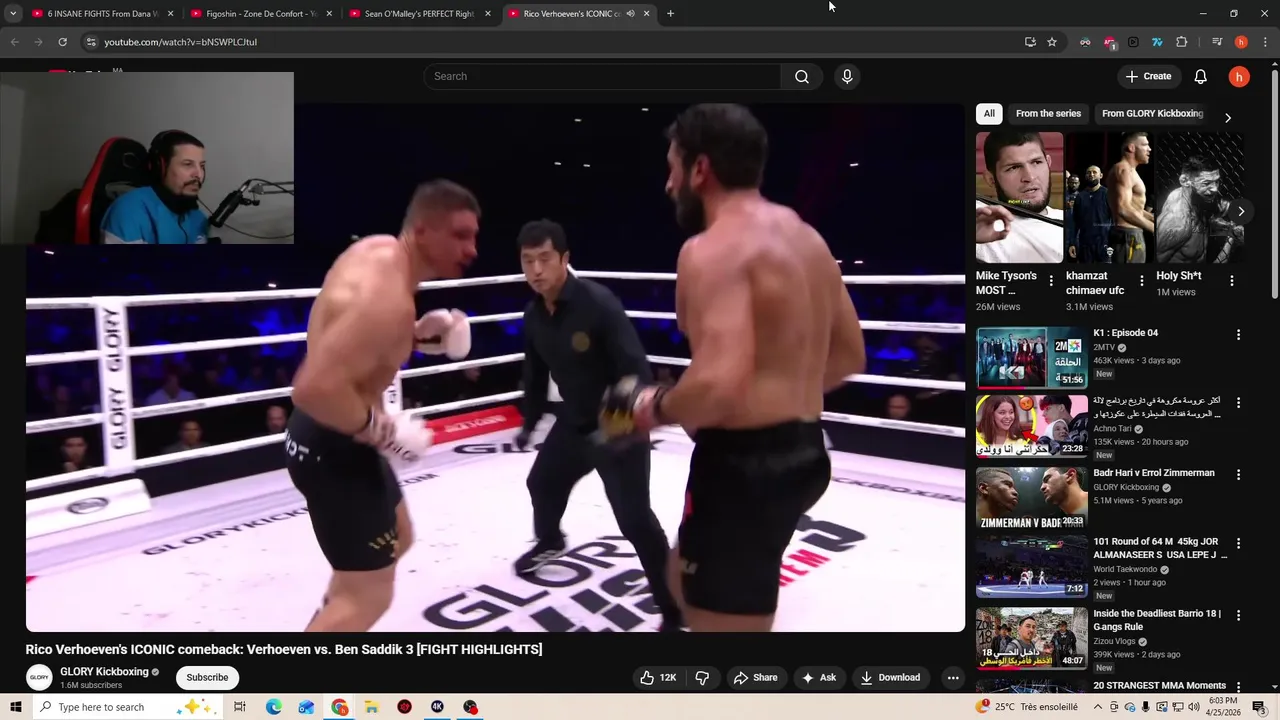The image size is (1280, 720).
Task: Subscribe to GLORY Kickboxing channel
Action: tap(207, 677)
